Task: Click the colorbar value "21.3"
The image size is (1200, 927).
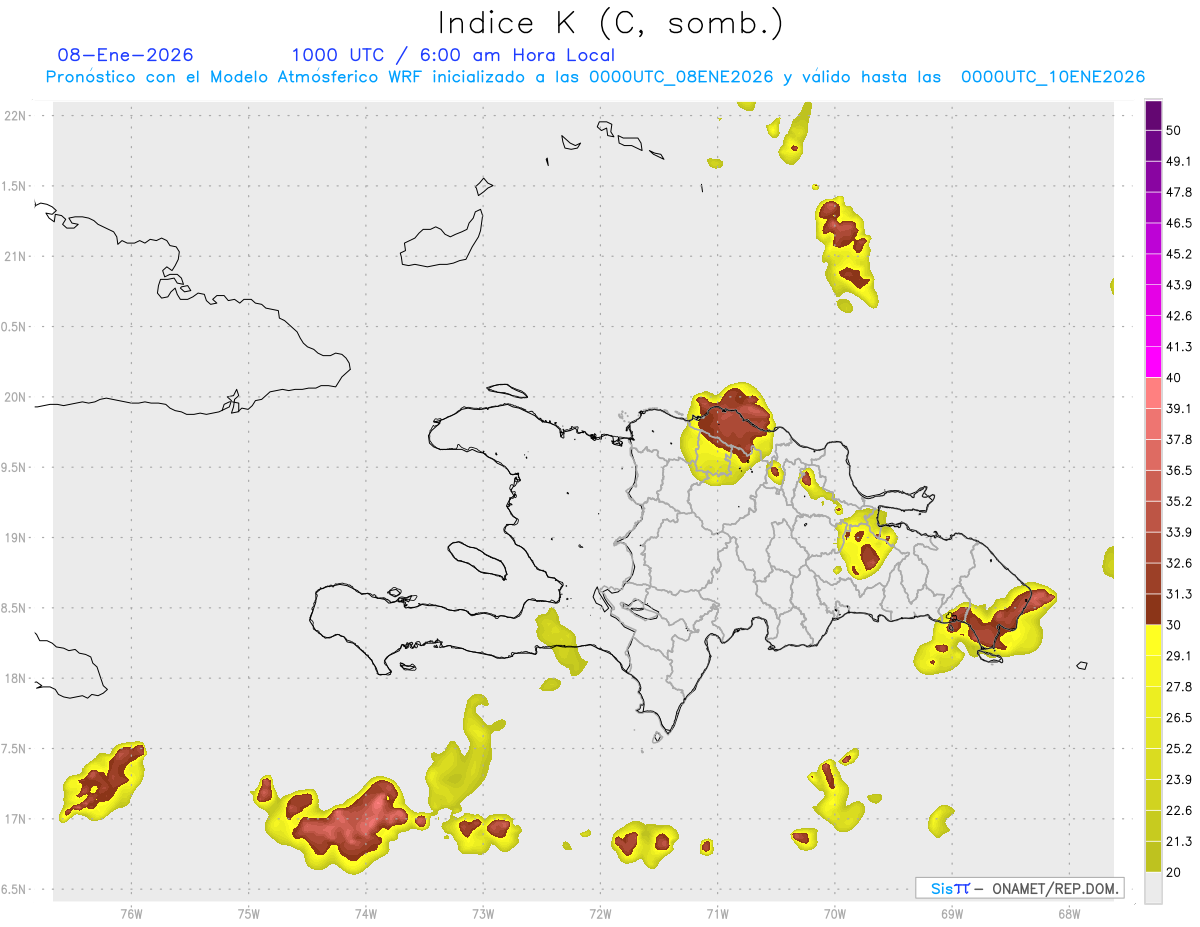Action: [x=1179, y=843]
